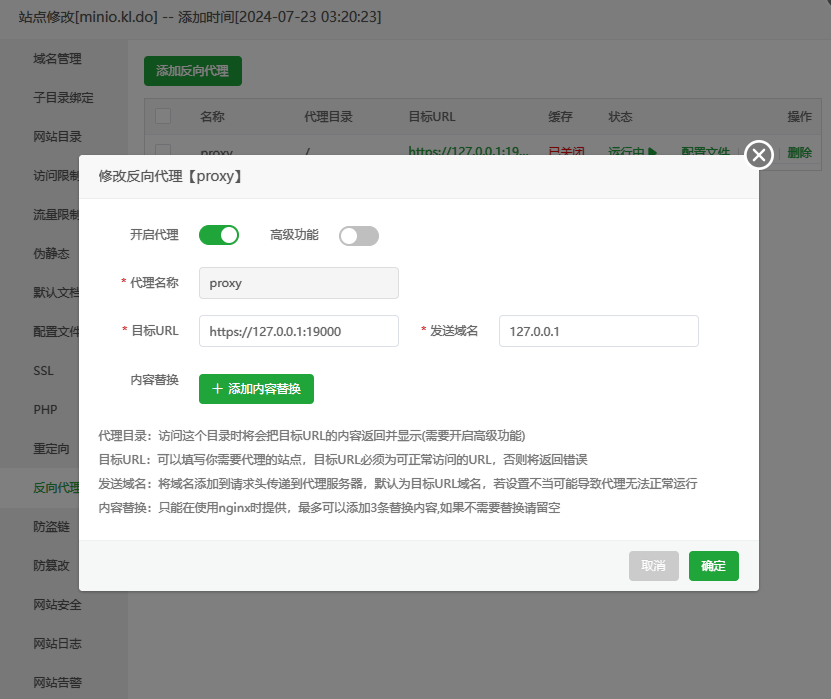Click the 确定 confirm button

tap(713, 565)
